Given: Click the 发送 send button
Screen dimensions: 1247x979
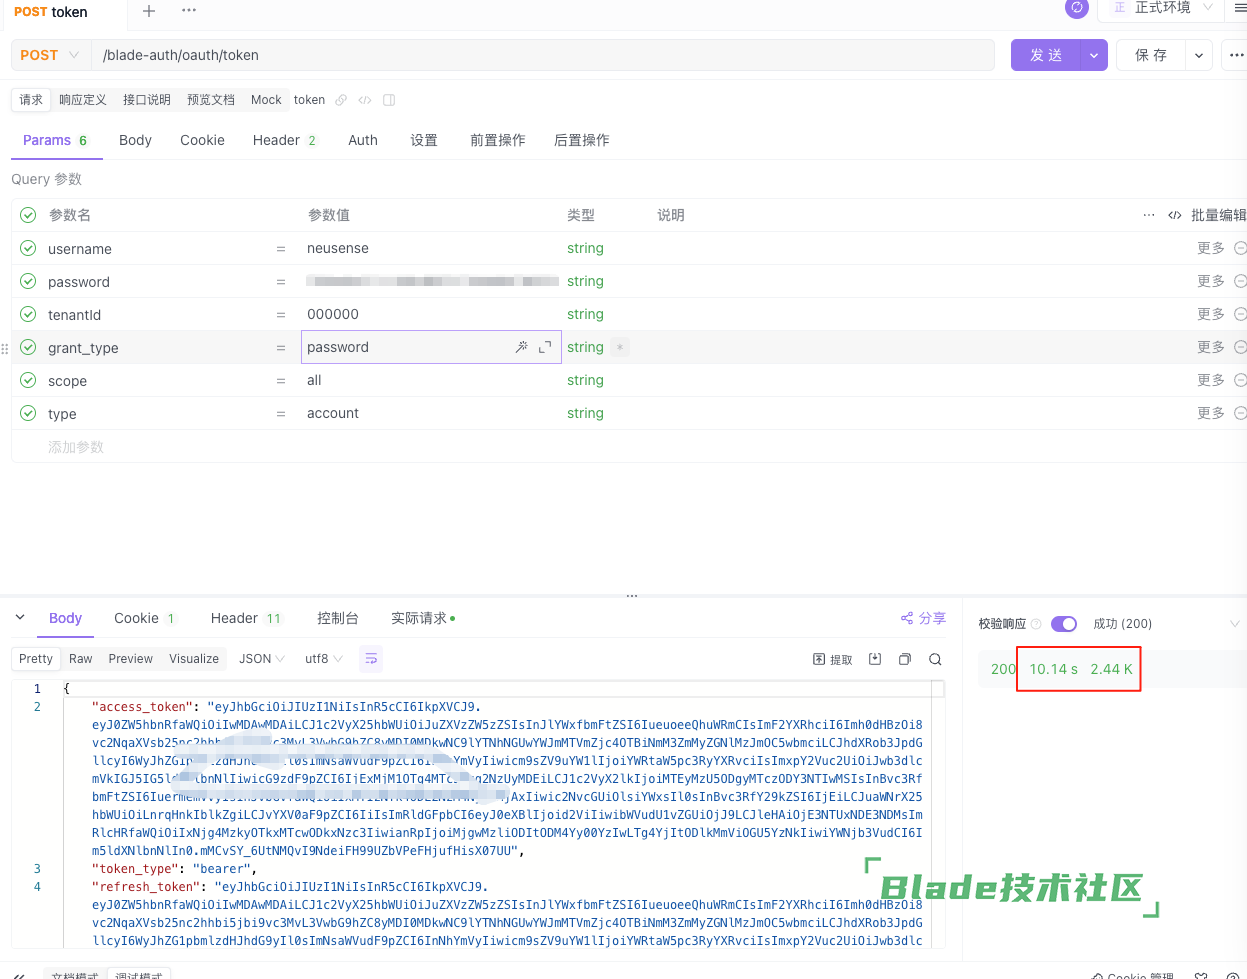Looking at the screenshot, I should [x=1046, y=55].
